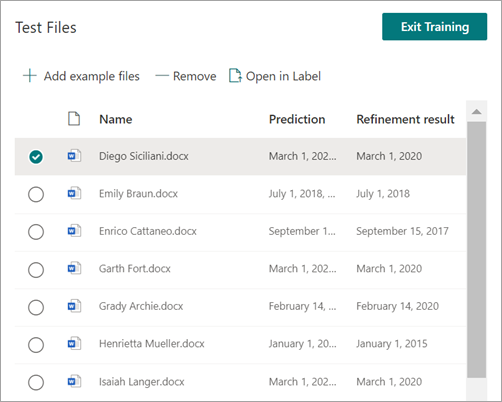Open the Emily Braun.docx file name

click(138, 194)
